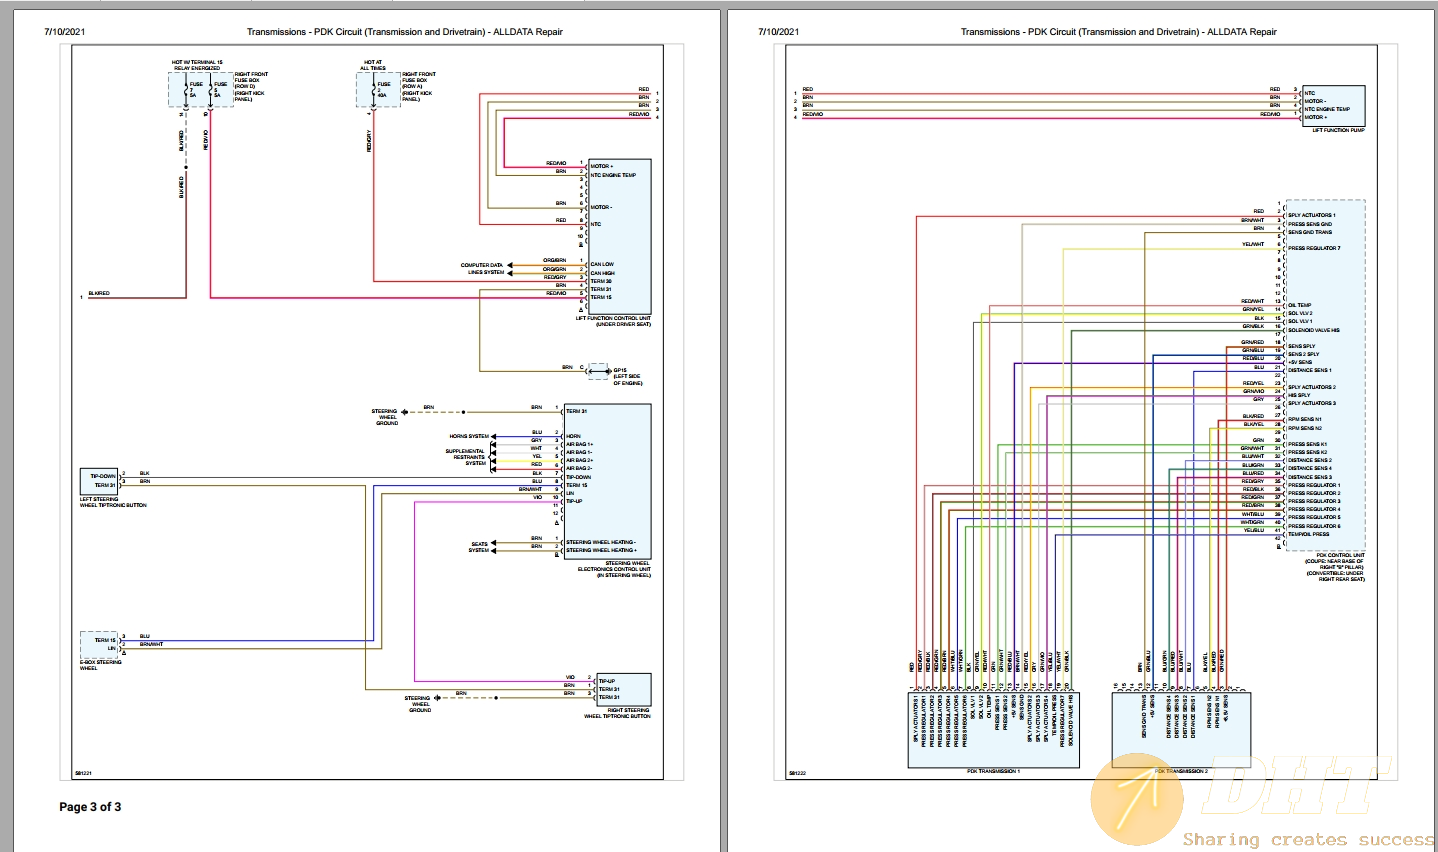The image size is (1438, 852).
Task: Click 'RPM SENS N2' pin label
Action: (1305, 428)
